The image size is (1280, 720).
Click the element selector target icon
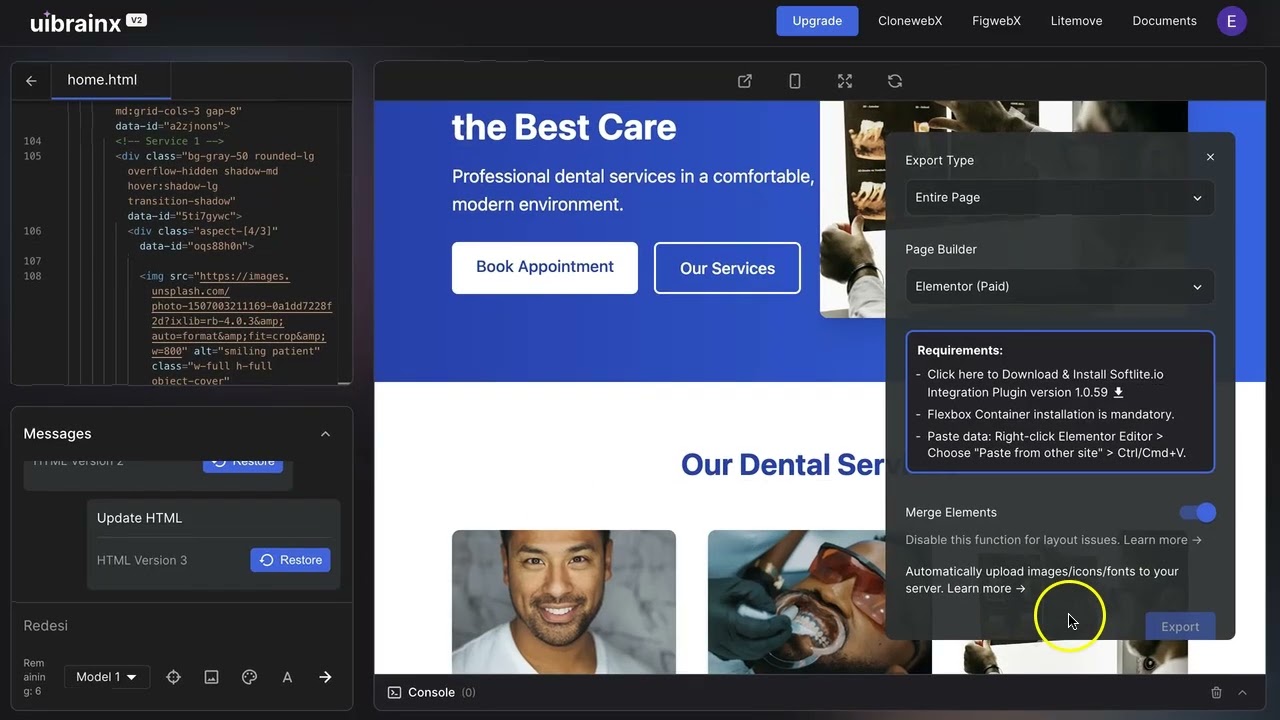[x=173, y=677]
